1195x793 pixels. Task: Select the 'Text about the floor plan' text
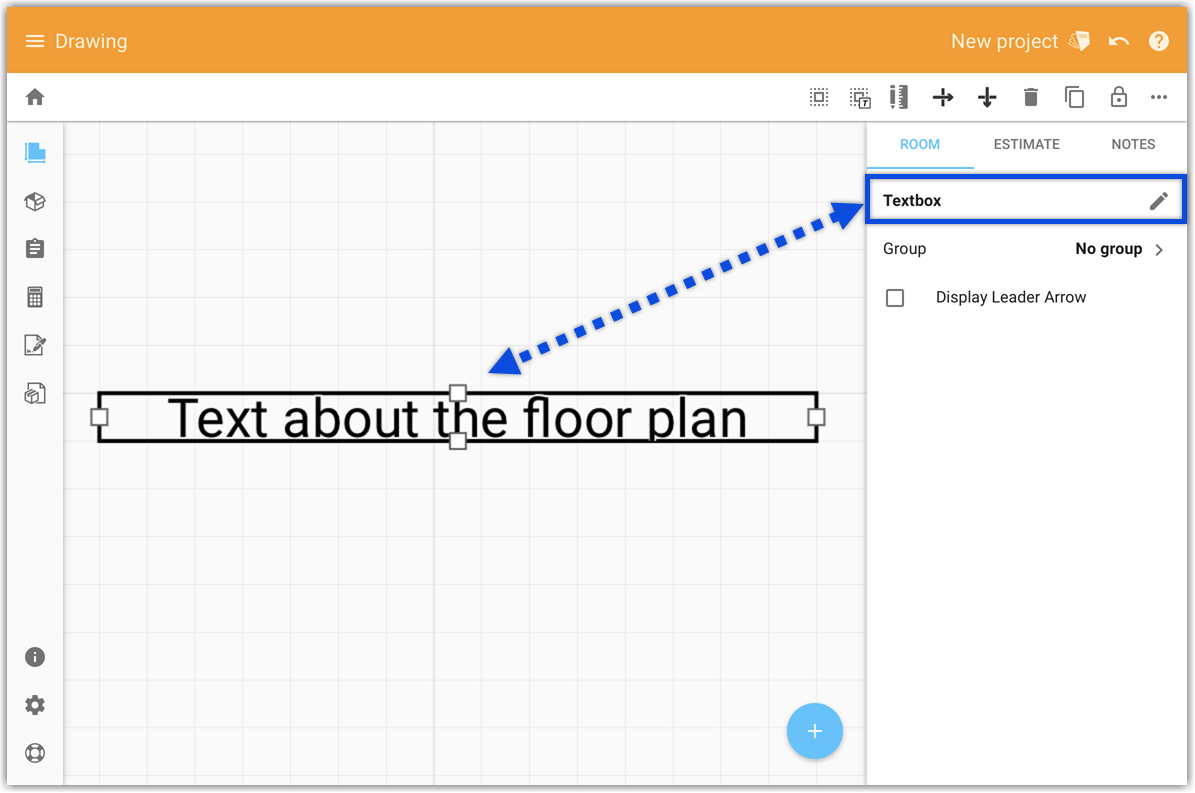457,417
